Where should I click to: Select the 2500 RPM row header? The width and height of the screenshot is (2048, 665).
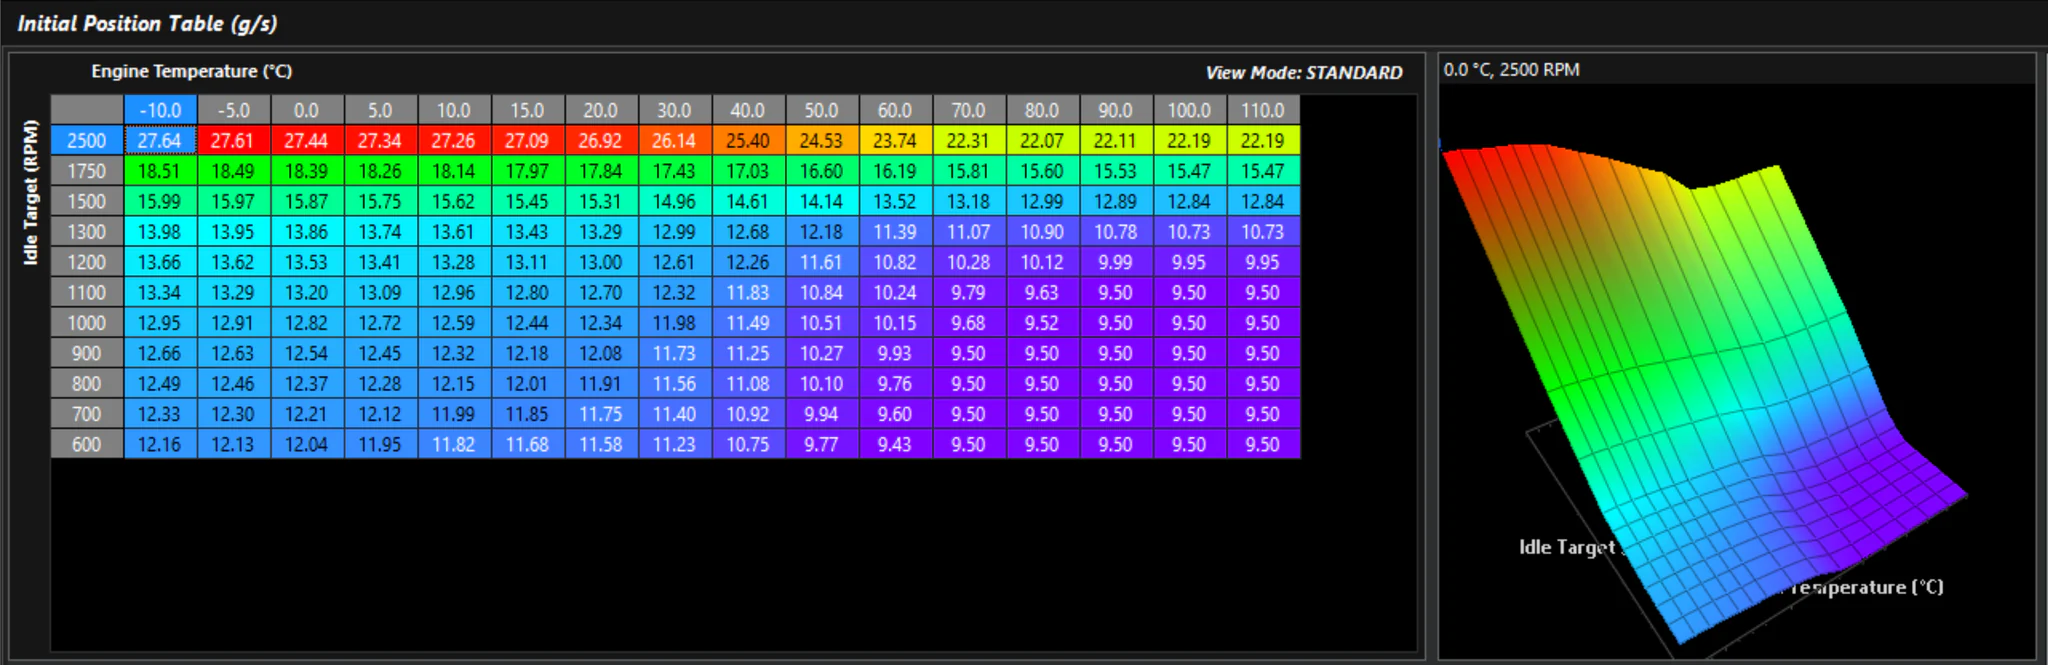point(87,141)
